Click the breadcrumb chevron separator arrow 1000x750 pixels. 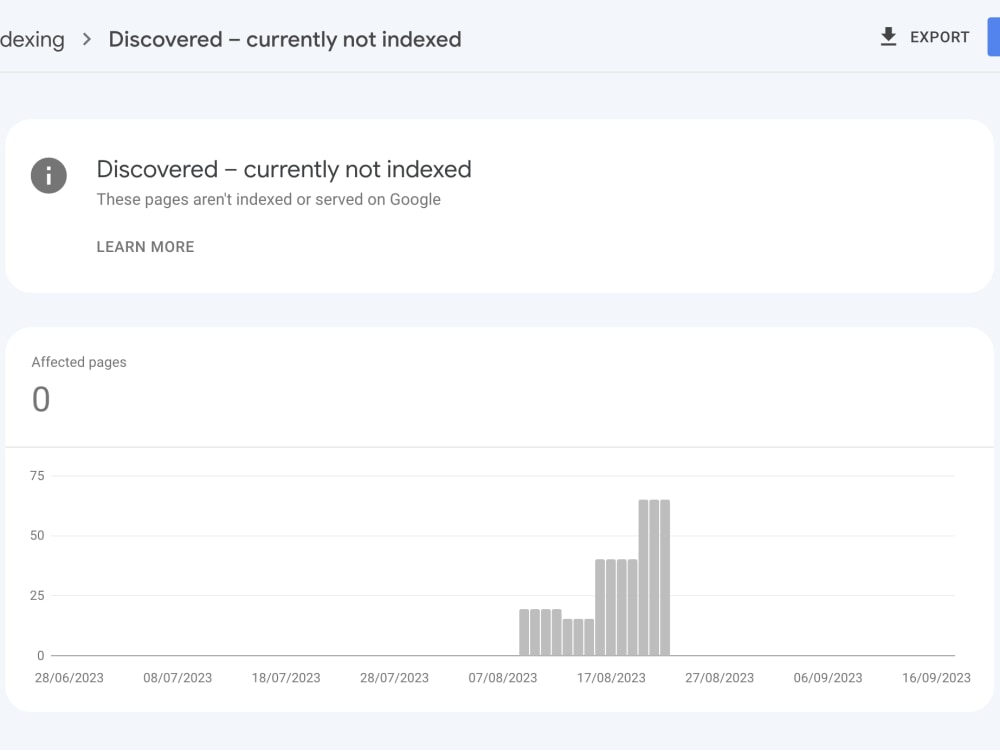(87, 40)
